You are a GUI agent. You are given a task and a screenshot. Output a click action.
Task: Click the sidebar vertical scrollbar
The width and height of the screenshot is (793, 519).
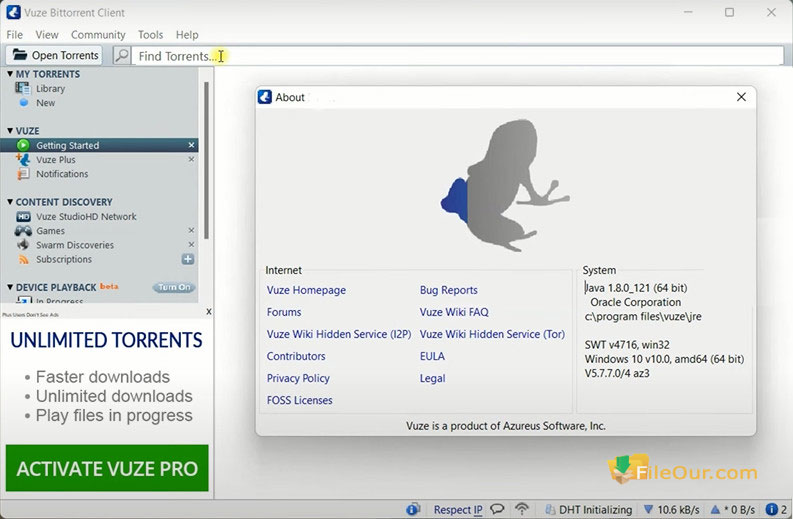pos(206,160)
